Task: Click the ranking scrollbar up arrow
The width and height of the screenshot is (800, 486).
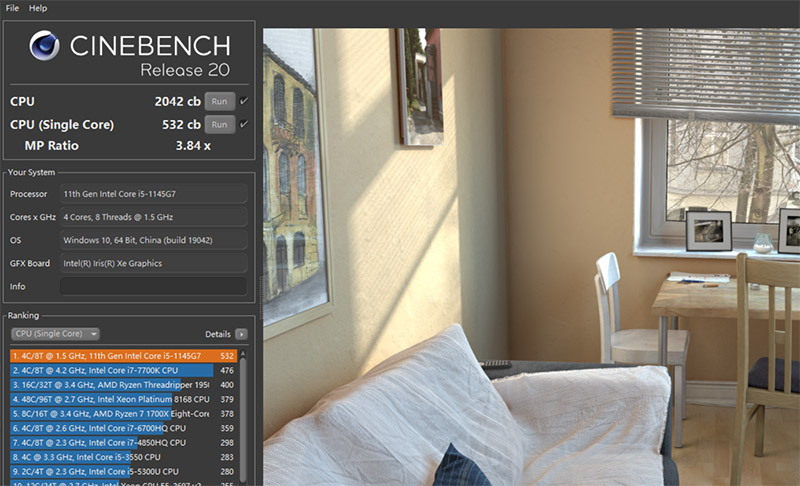Action: (243, 353)
